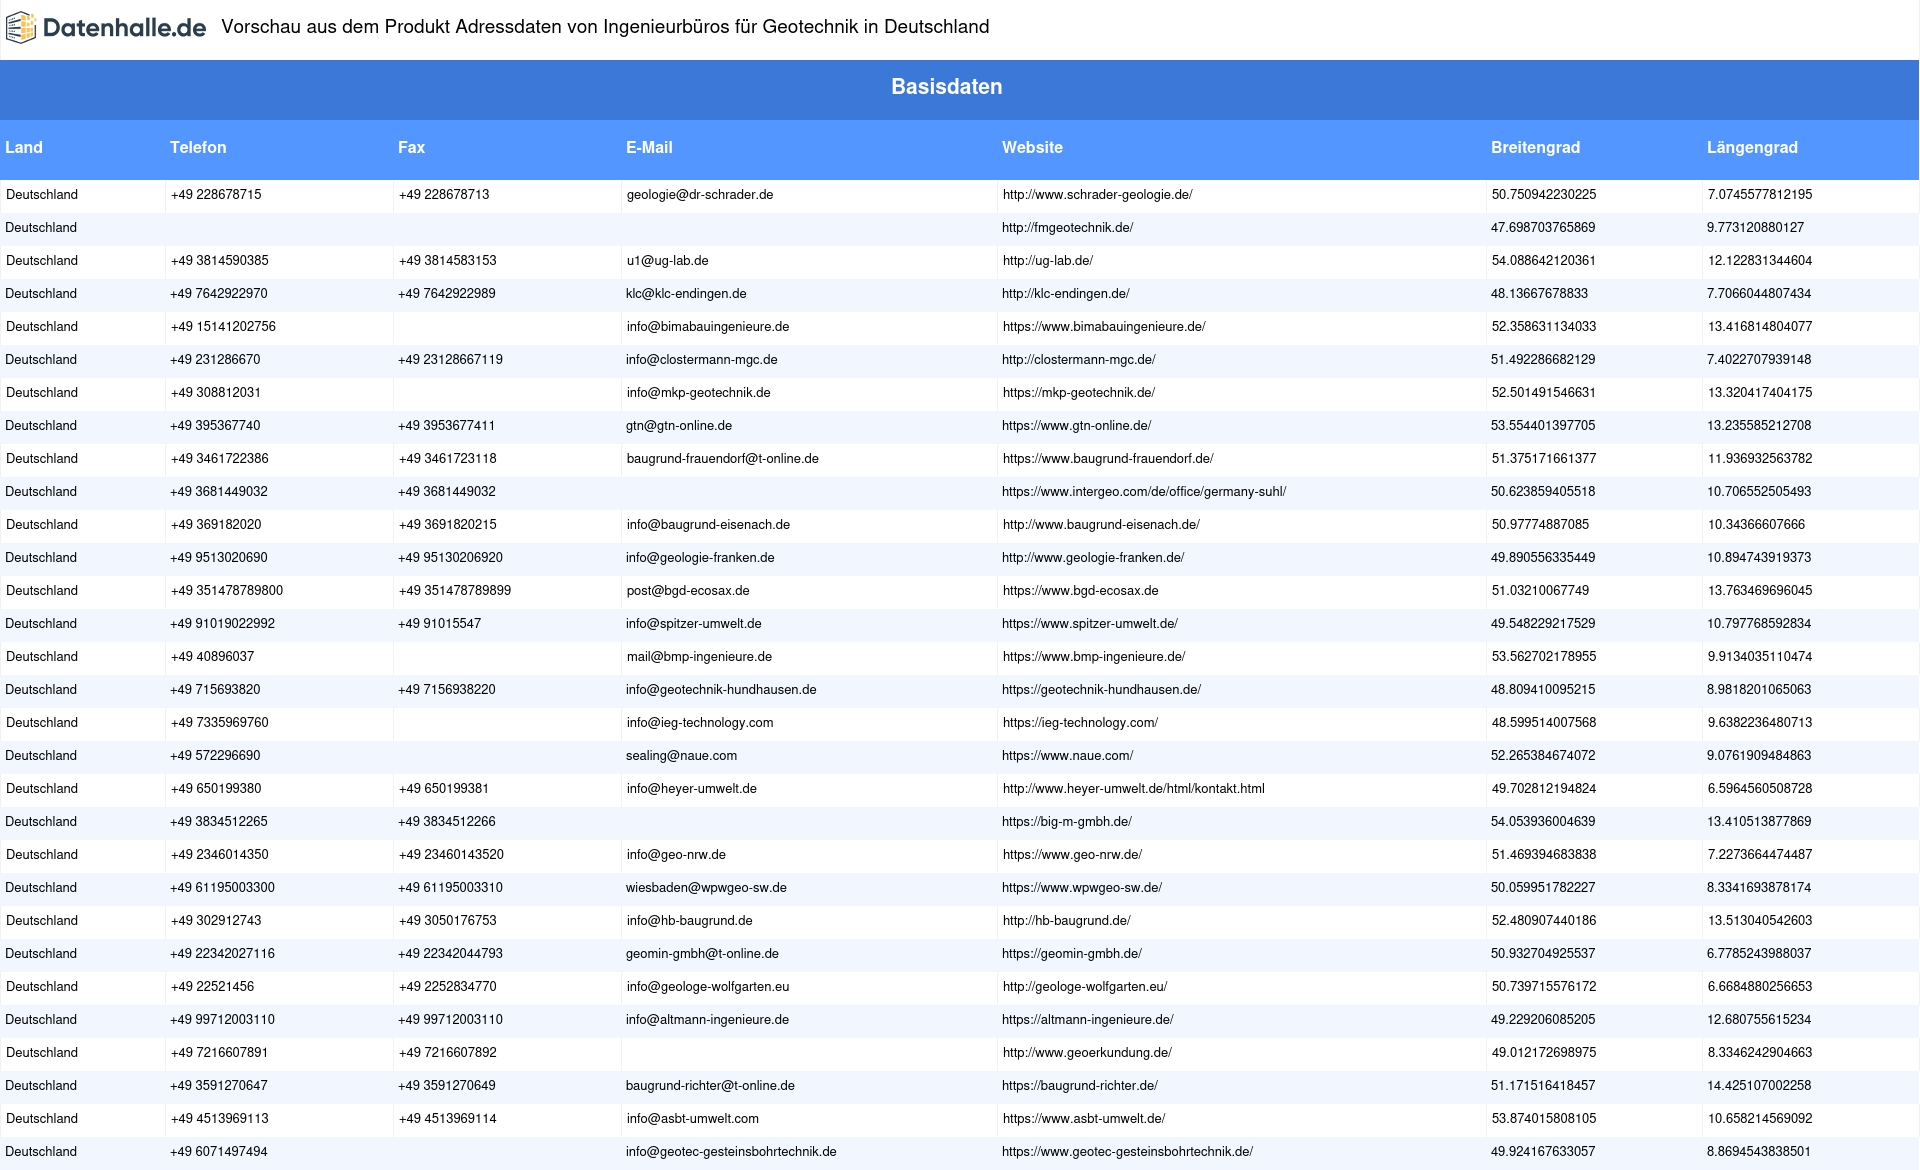
Task: Click email post@bgd-ecosax.de
Action: tap(688, 591)
